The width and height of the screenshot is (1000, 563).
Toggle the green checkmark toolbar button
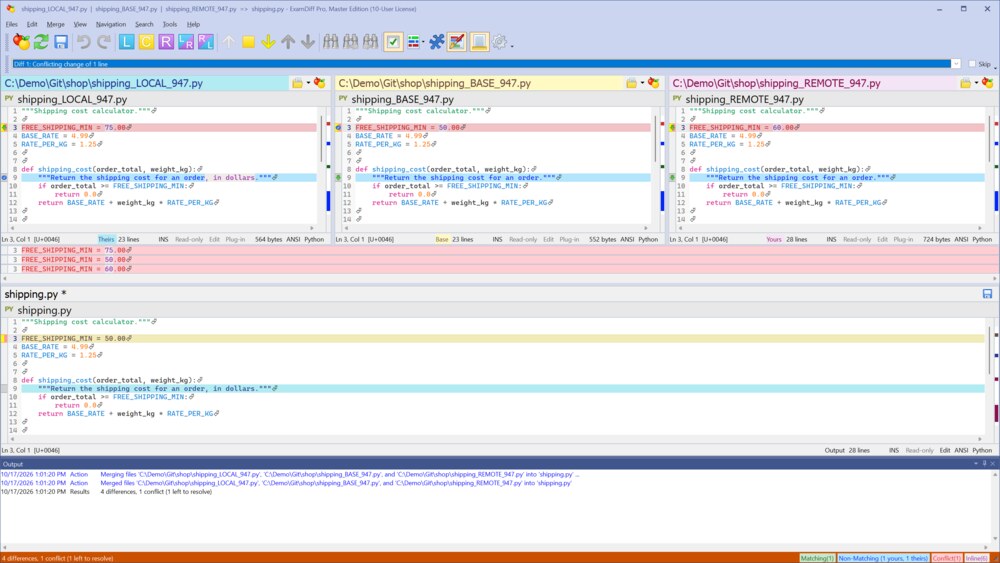point(393,42)
